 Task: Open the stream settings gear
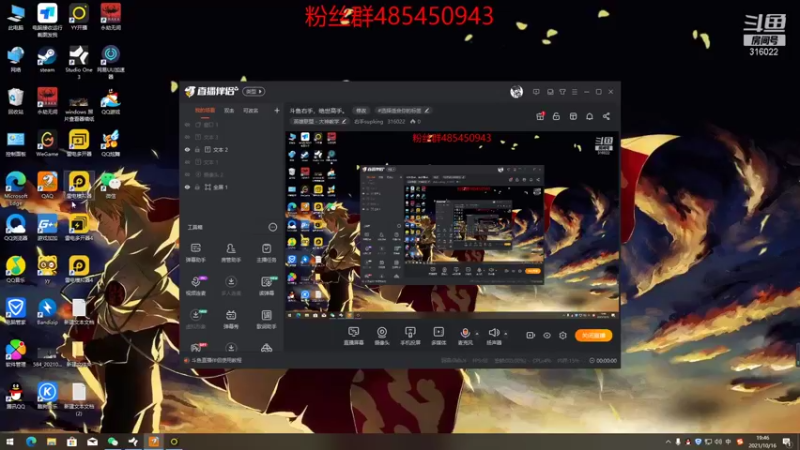pos(563,335)
